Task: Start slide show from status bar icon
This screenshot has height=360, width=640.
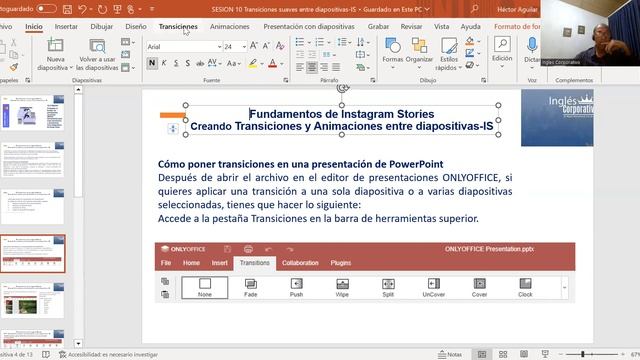Action: 545,354
